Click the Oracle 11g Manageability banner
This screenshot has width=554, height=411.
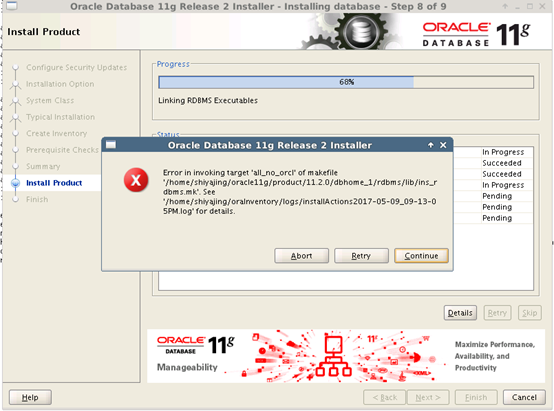click(346, 356)
